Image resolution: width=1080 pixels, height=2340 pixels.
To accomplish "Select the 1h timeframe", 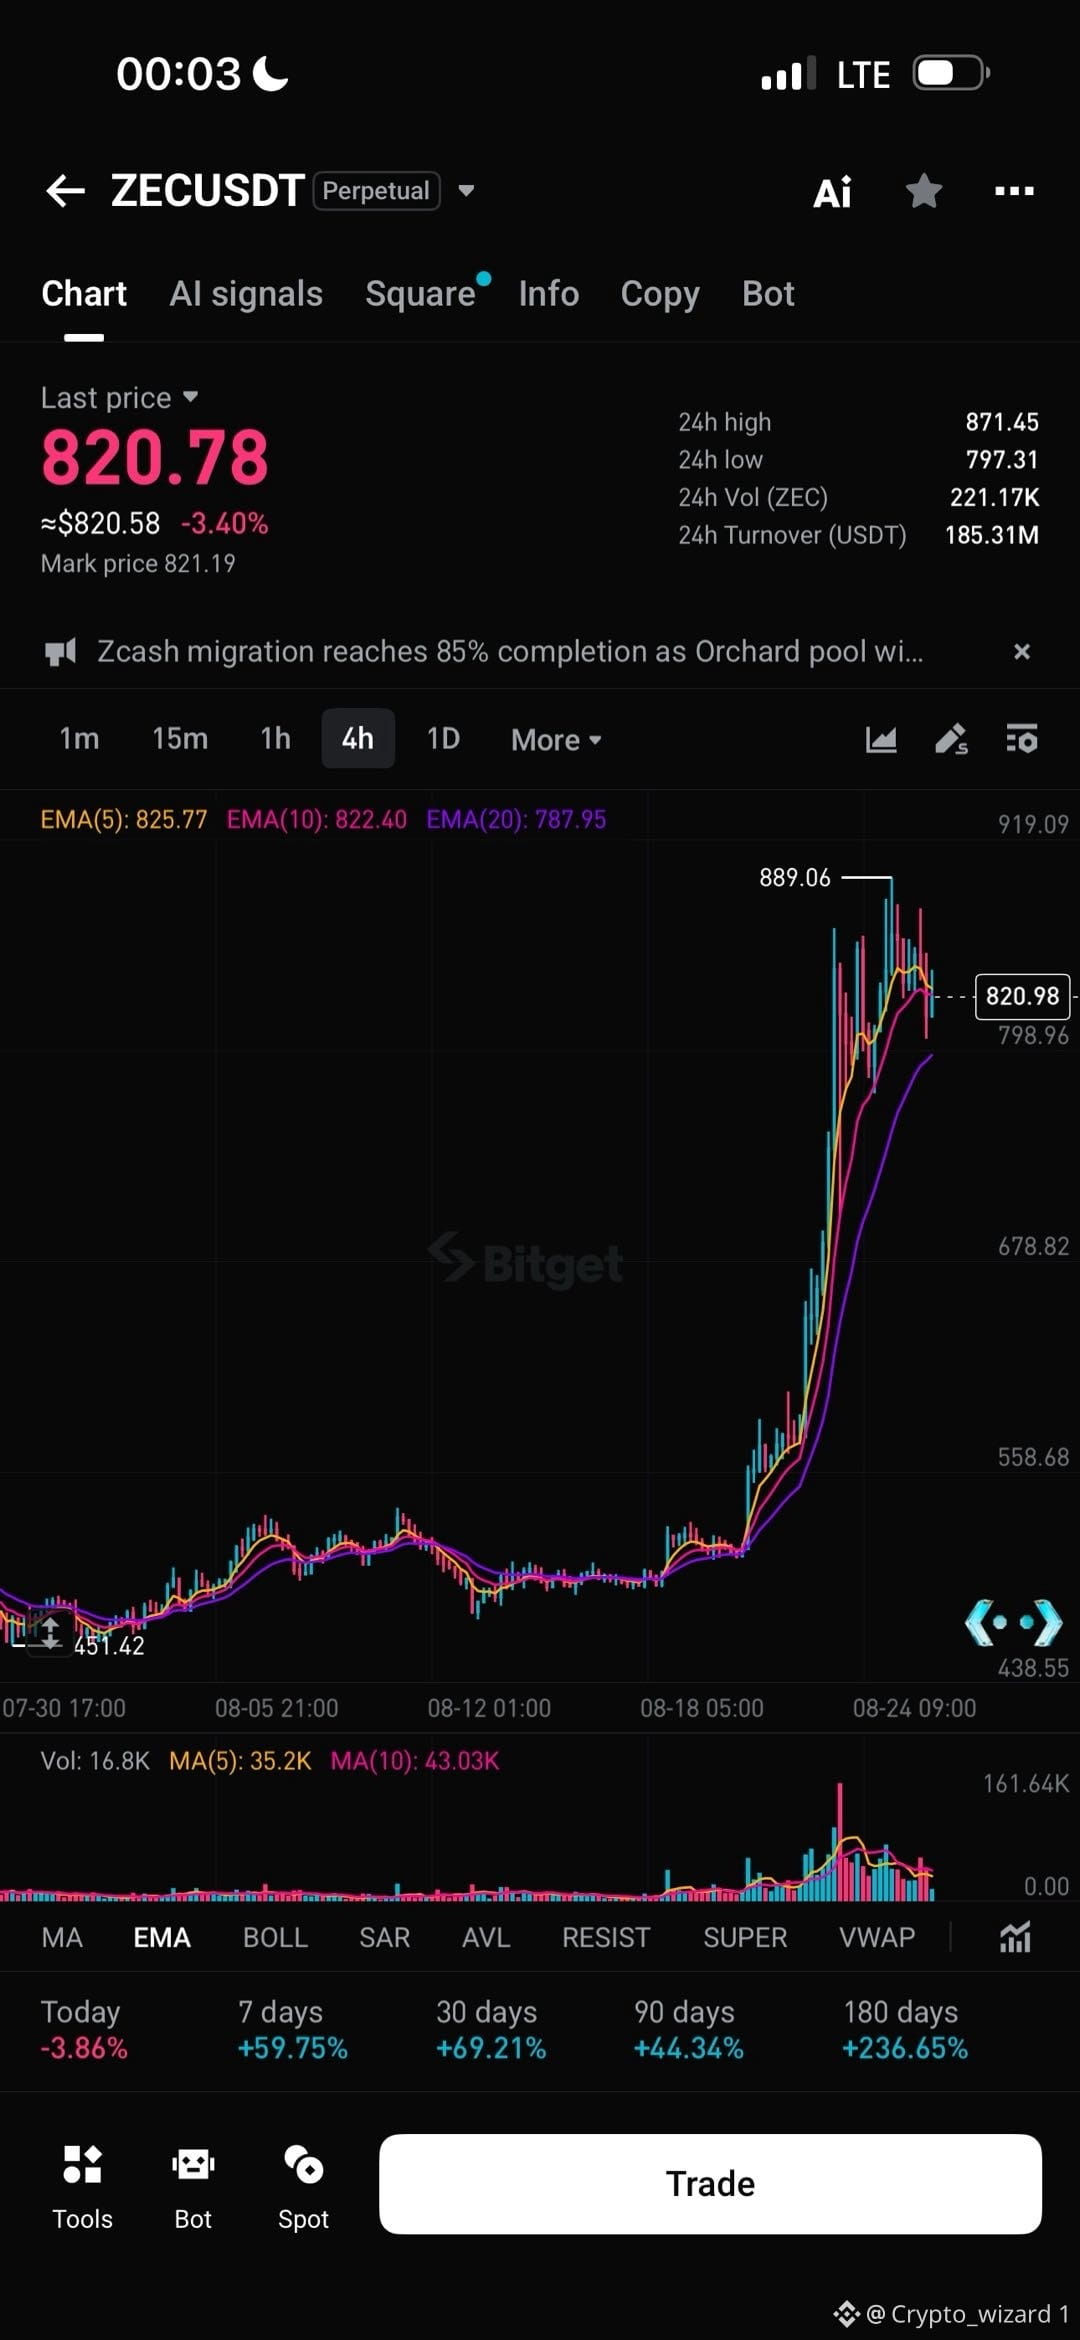I will [275, 739].
